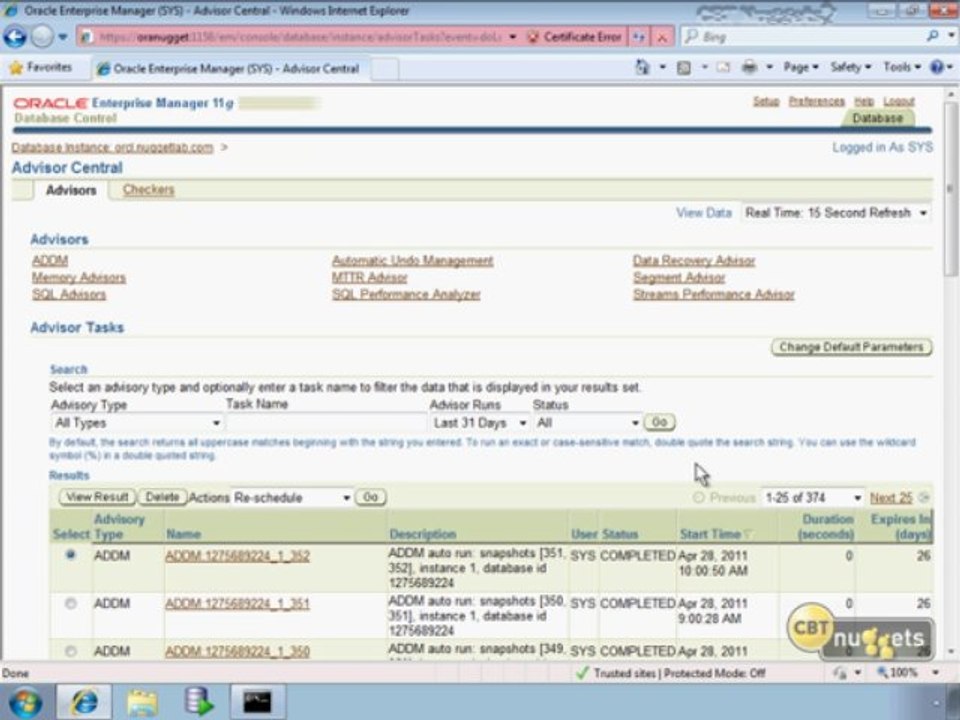
Task: Select radio for ADDM:1275689224_1_352
Action: coord(71,555)
